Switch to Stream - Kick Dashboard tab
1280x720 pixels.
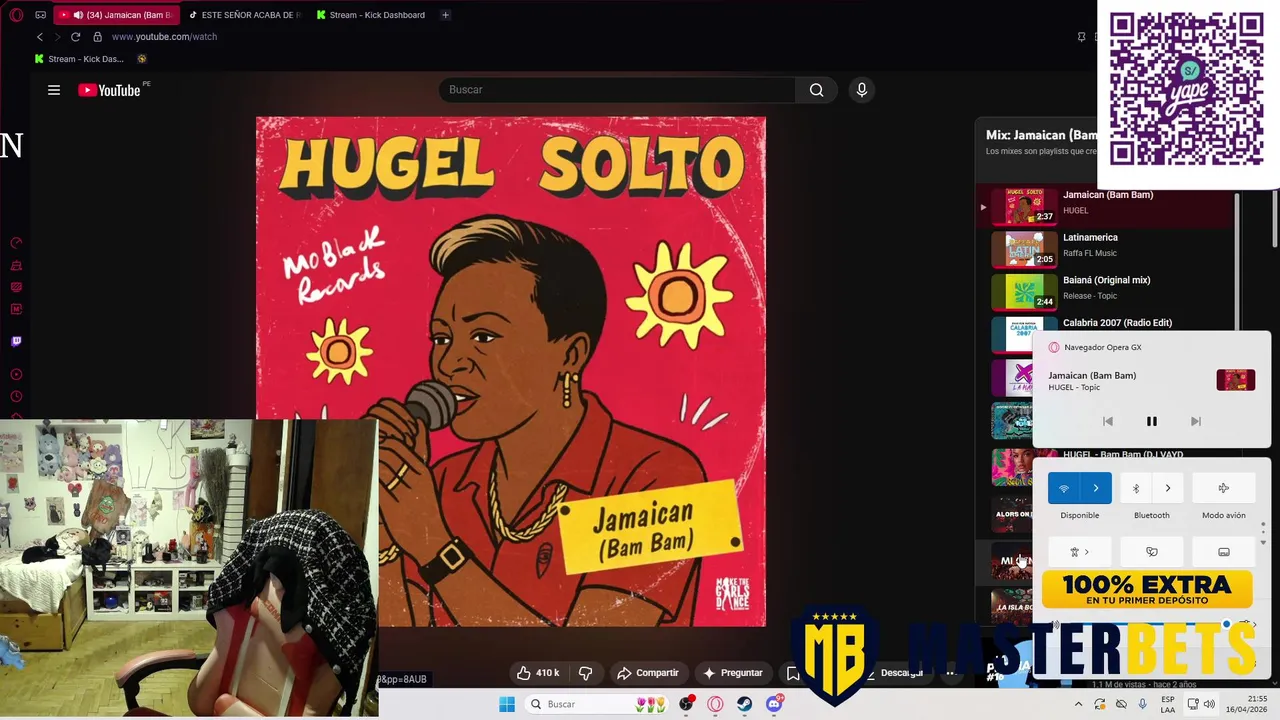371,15
